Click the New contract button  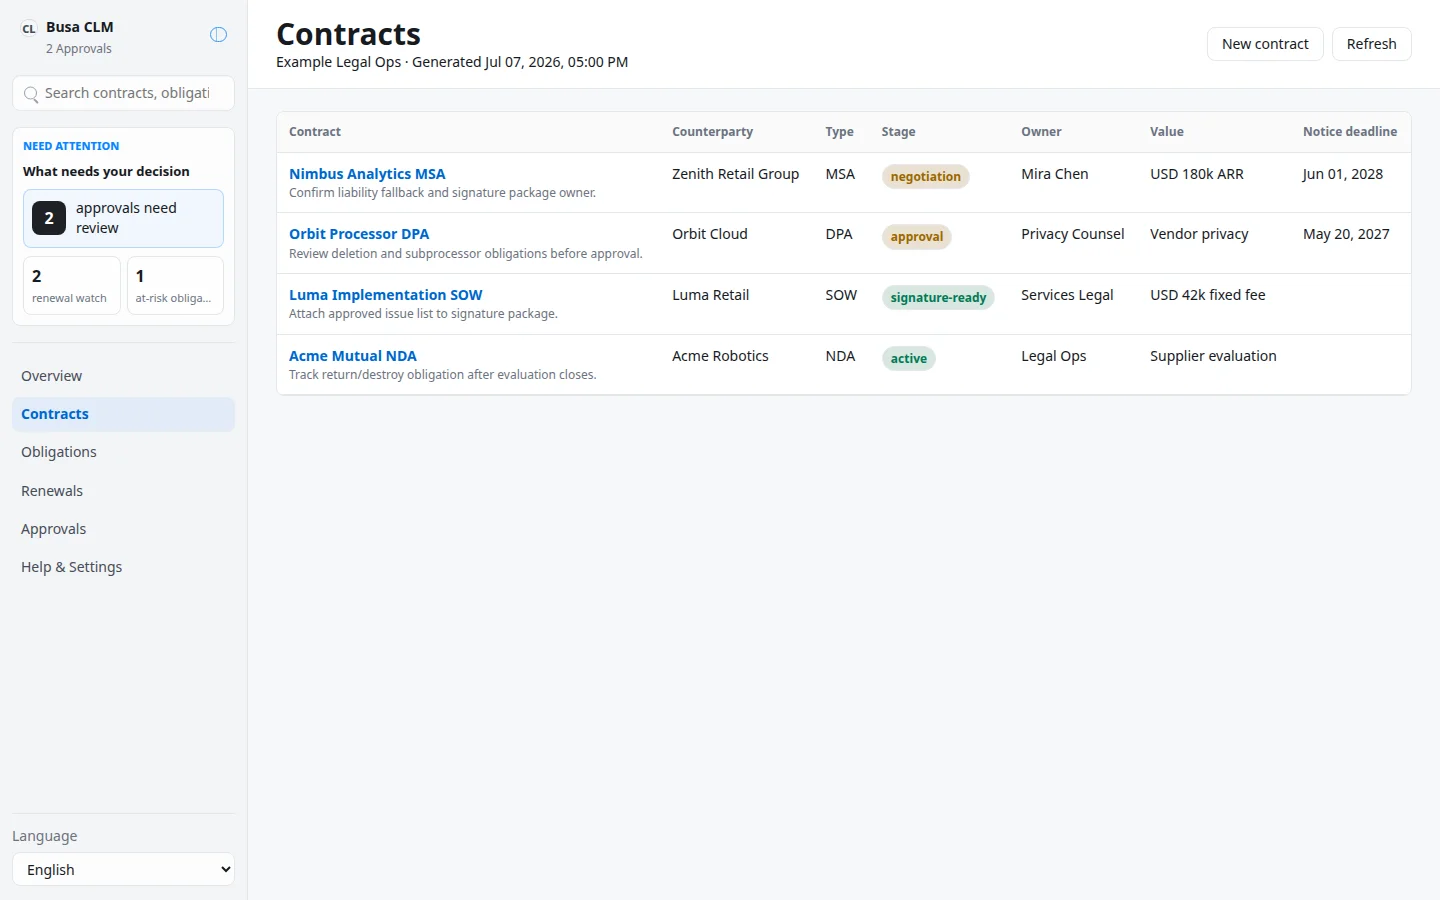[1265, 44]
